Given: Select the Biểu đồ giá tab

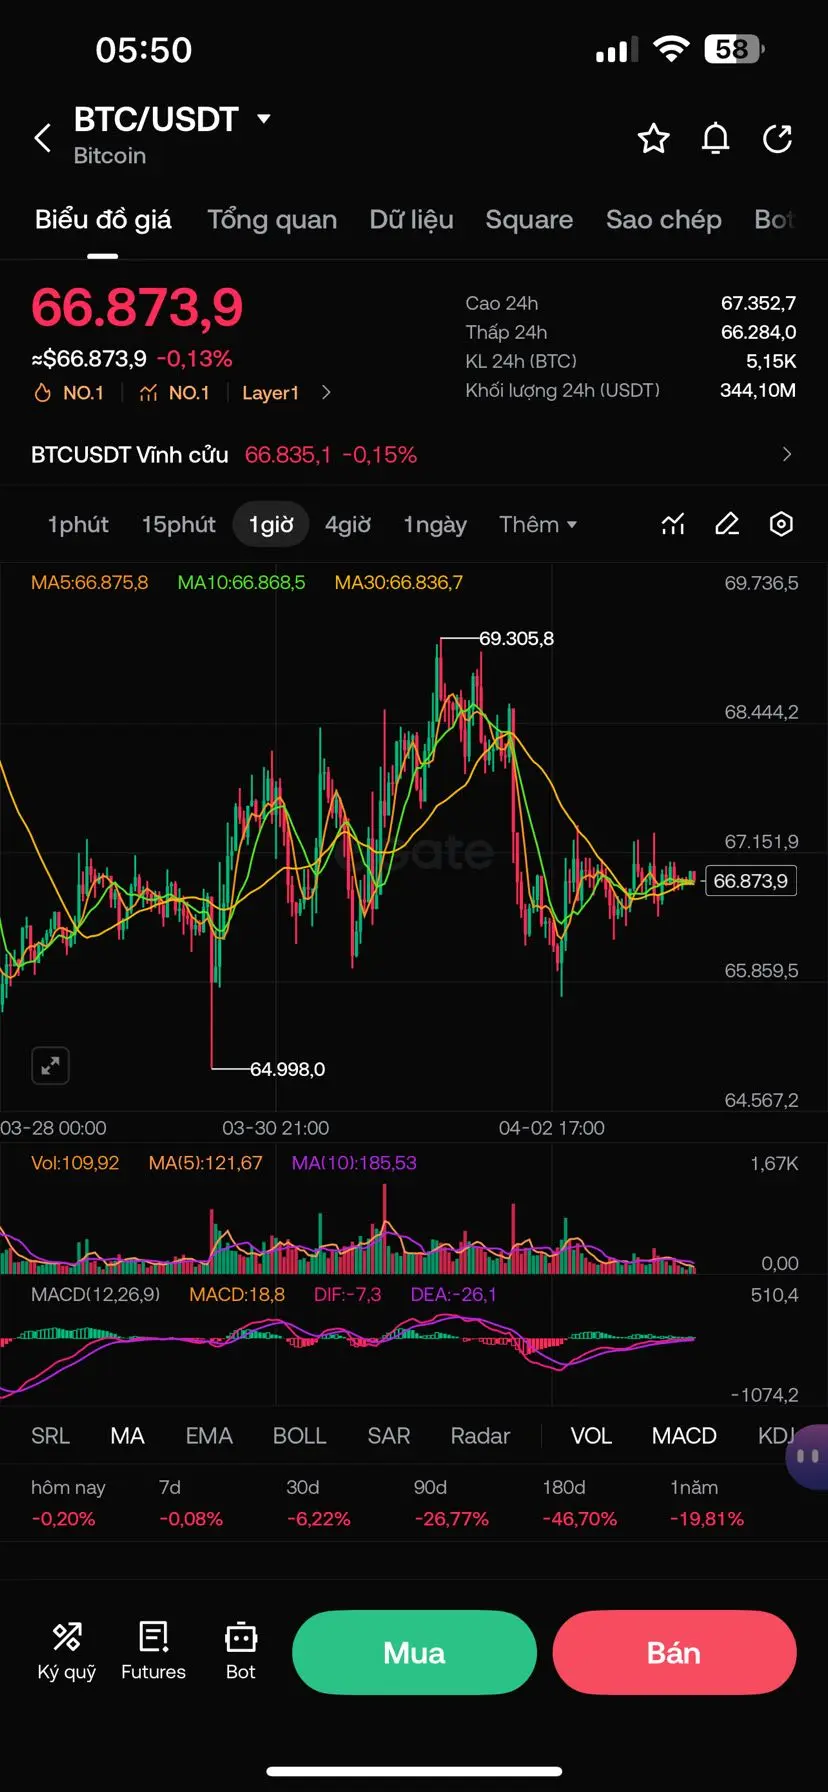Looking at the screenshot, I should (103, 220).
